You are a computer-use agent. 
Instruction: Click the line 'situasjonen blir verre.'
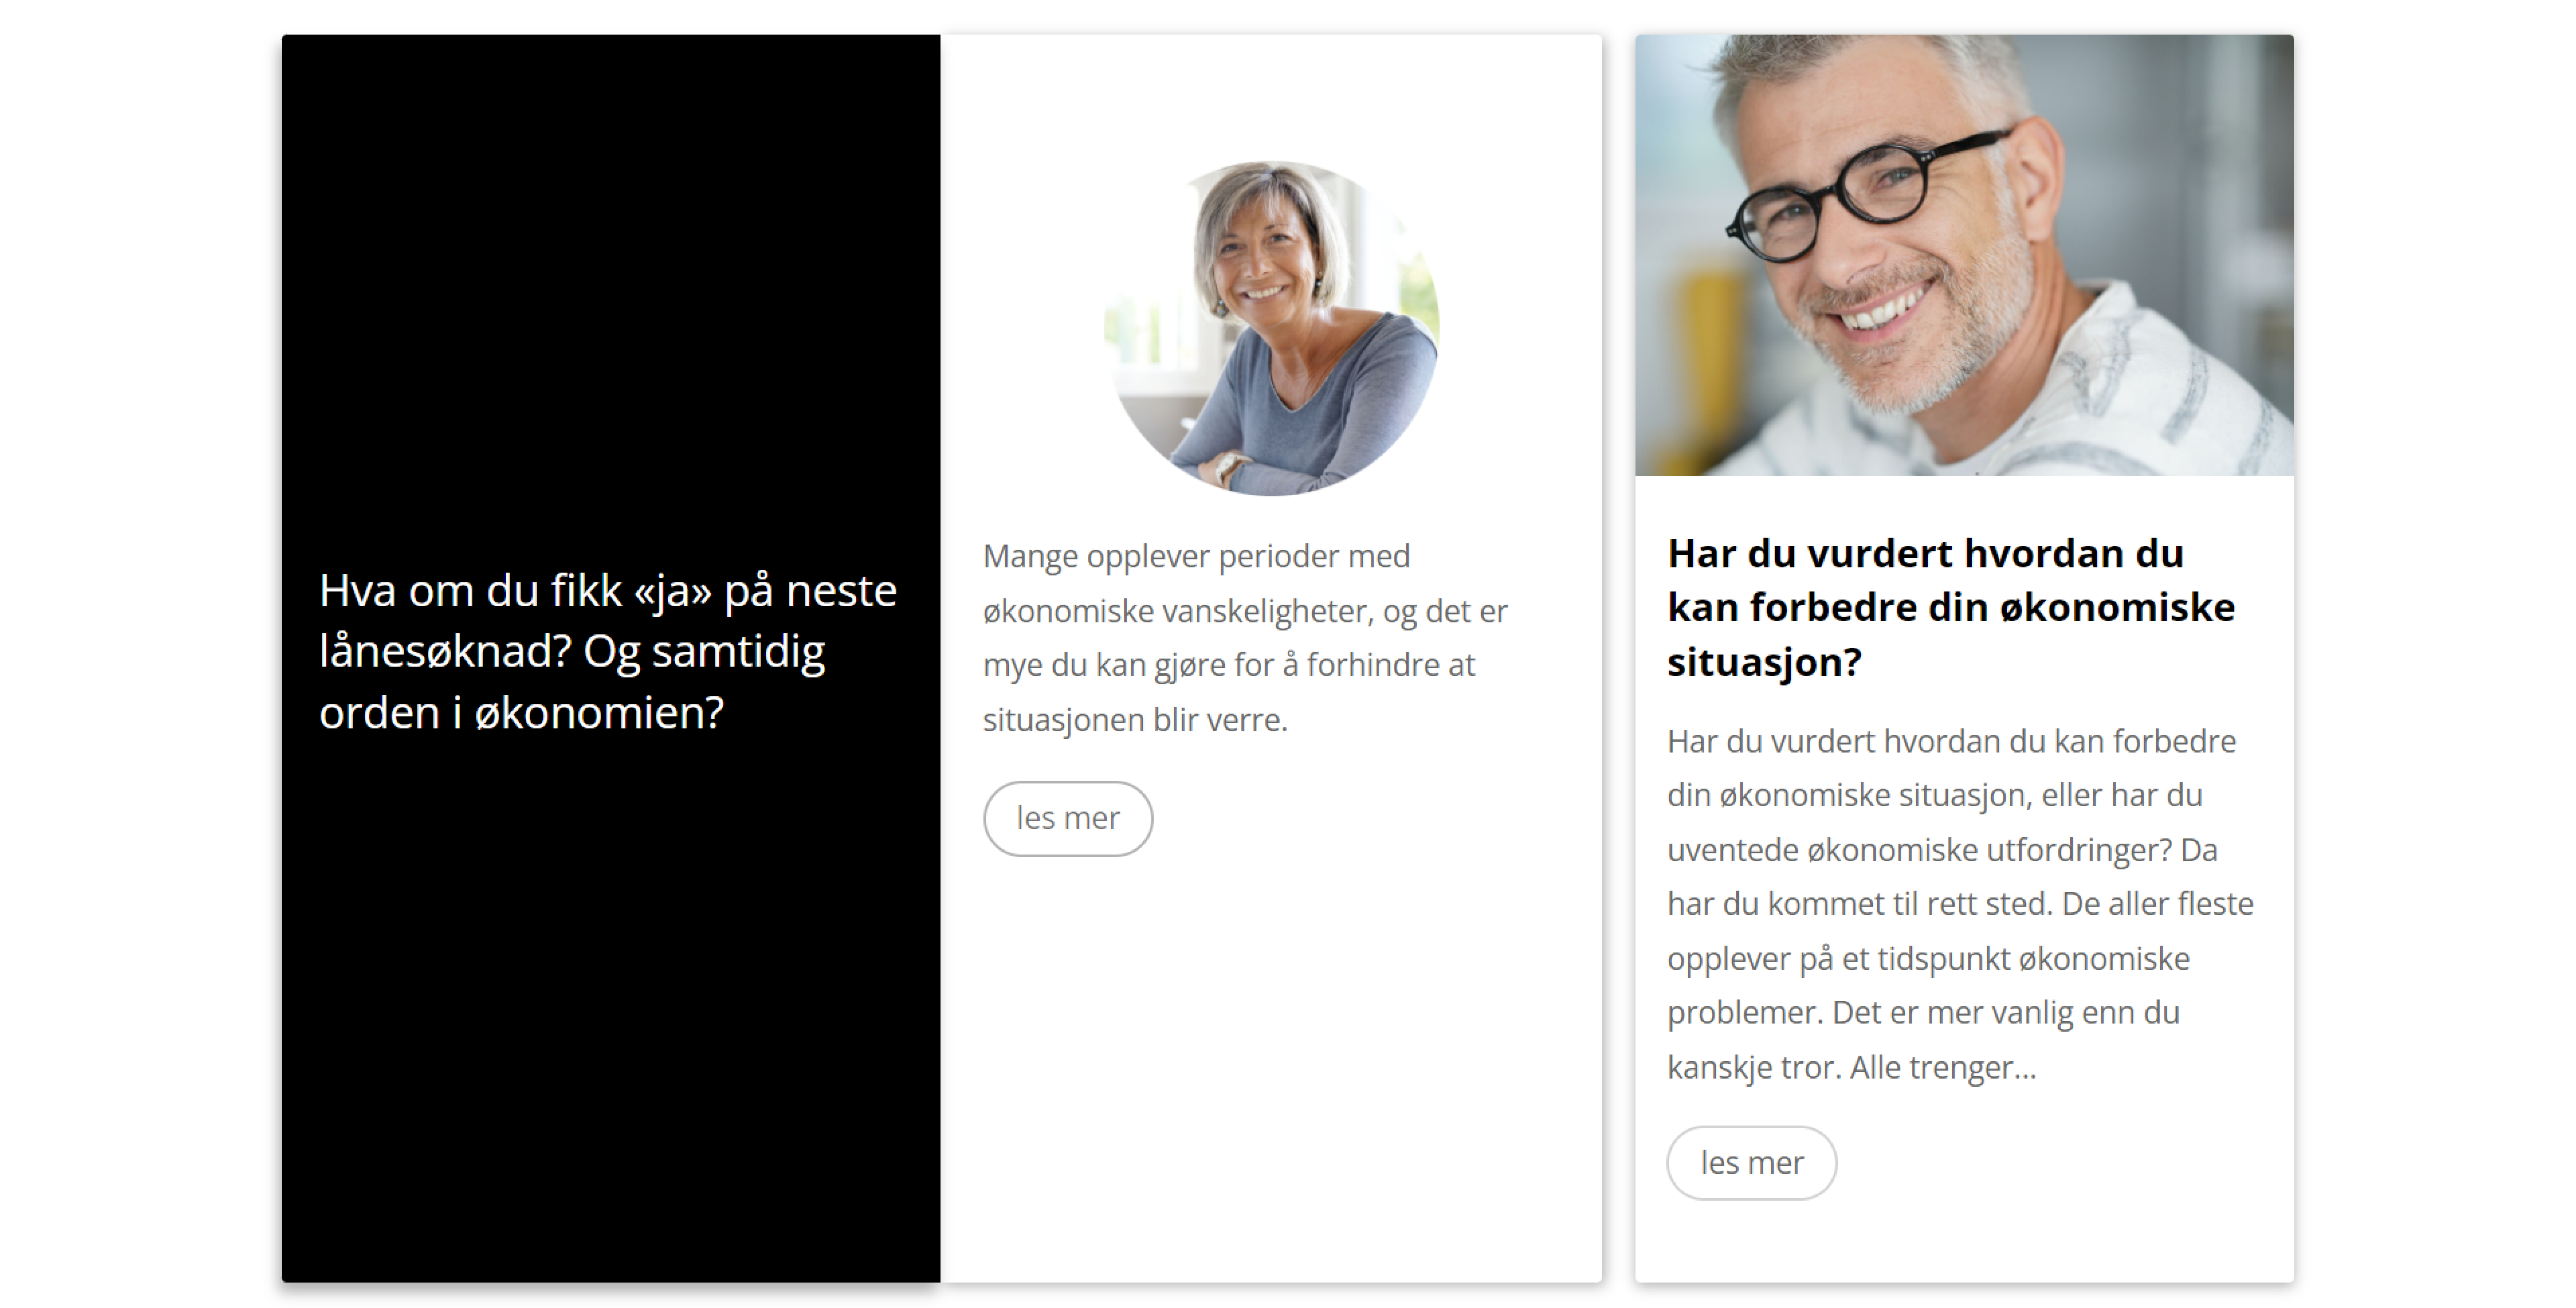pyautogui.click(x=1135, y=720)
